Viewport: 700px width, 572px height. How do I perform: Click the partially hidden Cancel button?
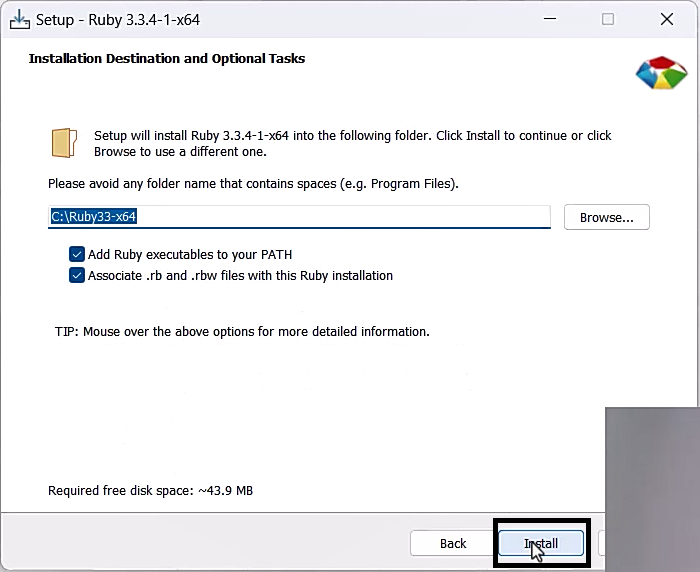601,543
